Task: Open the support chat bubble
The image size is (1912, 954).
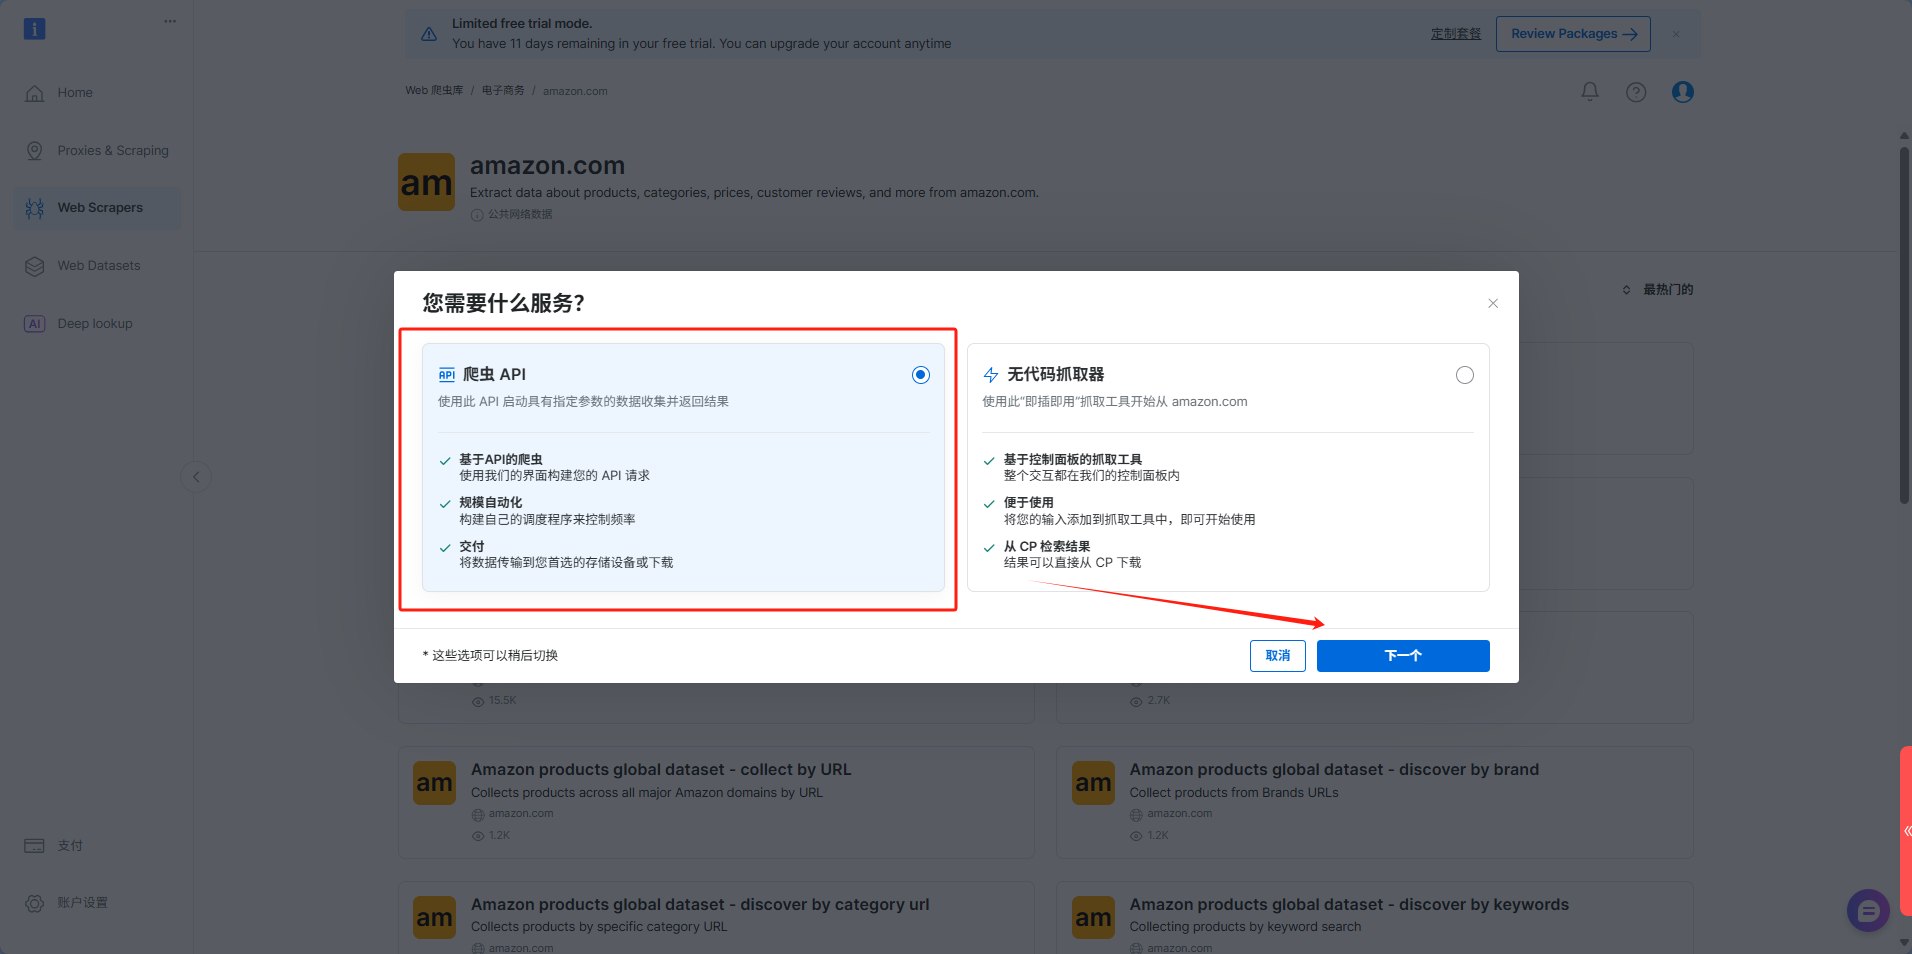Action: click(x=1869, y=910)
